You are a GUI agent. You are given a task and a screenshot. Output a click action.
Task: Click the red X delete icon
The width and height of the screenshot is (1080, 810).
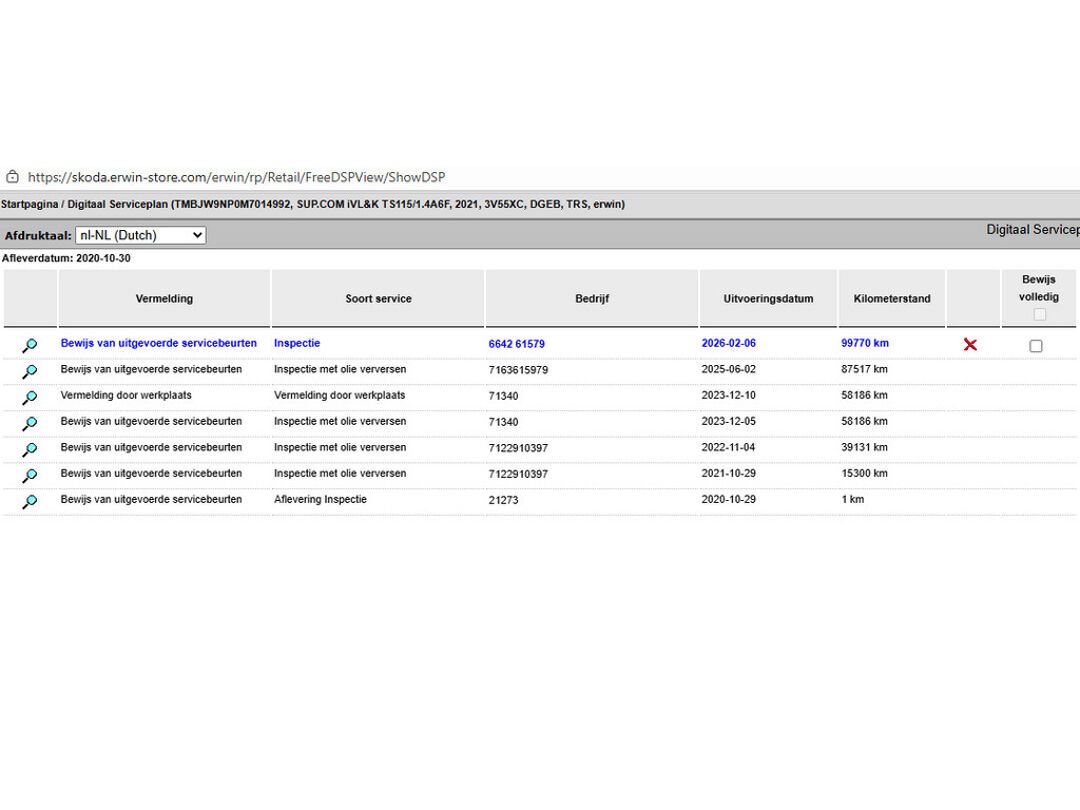pos(970,345)
